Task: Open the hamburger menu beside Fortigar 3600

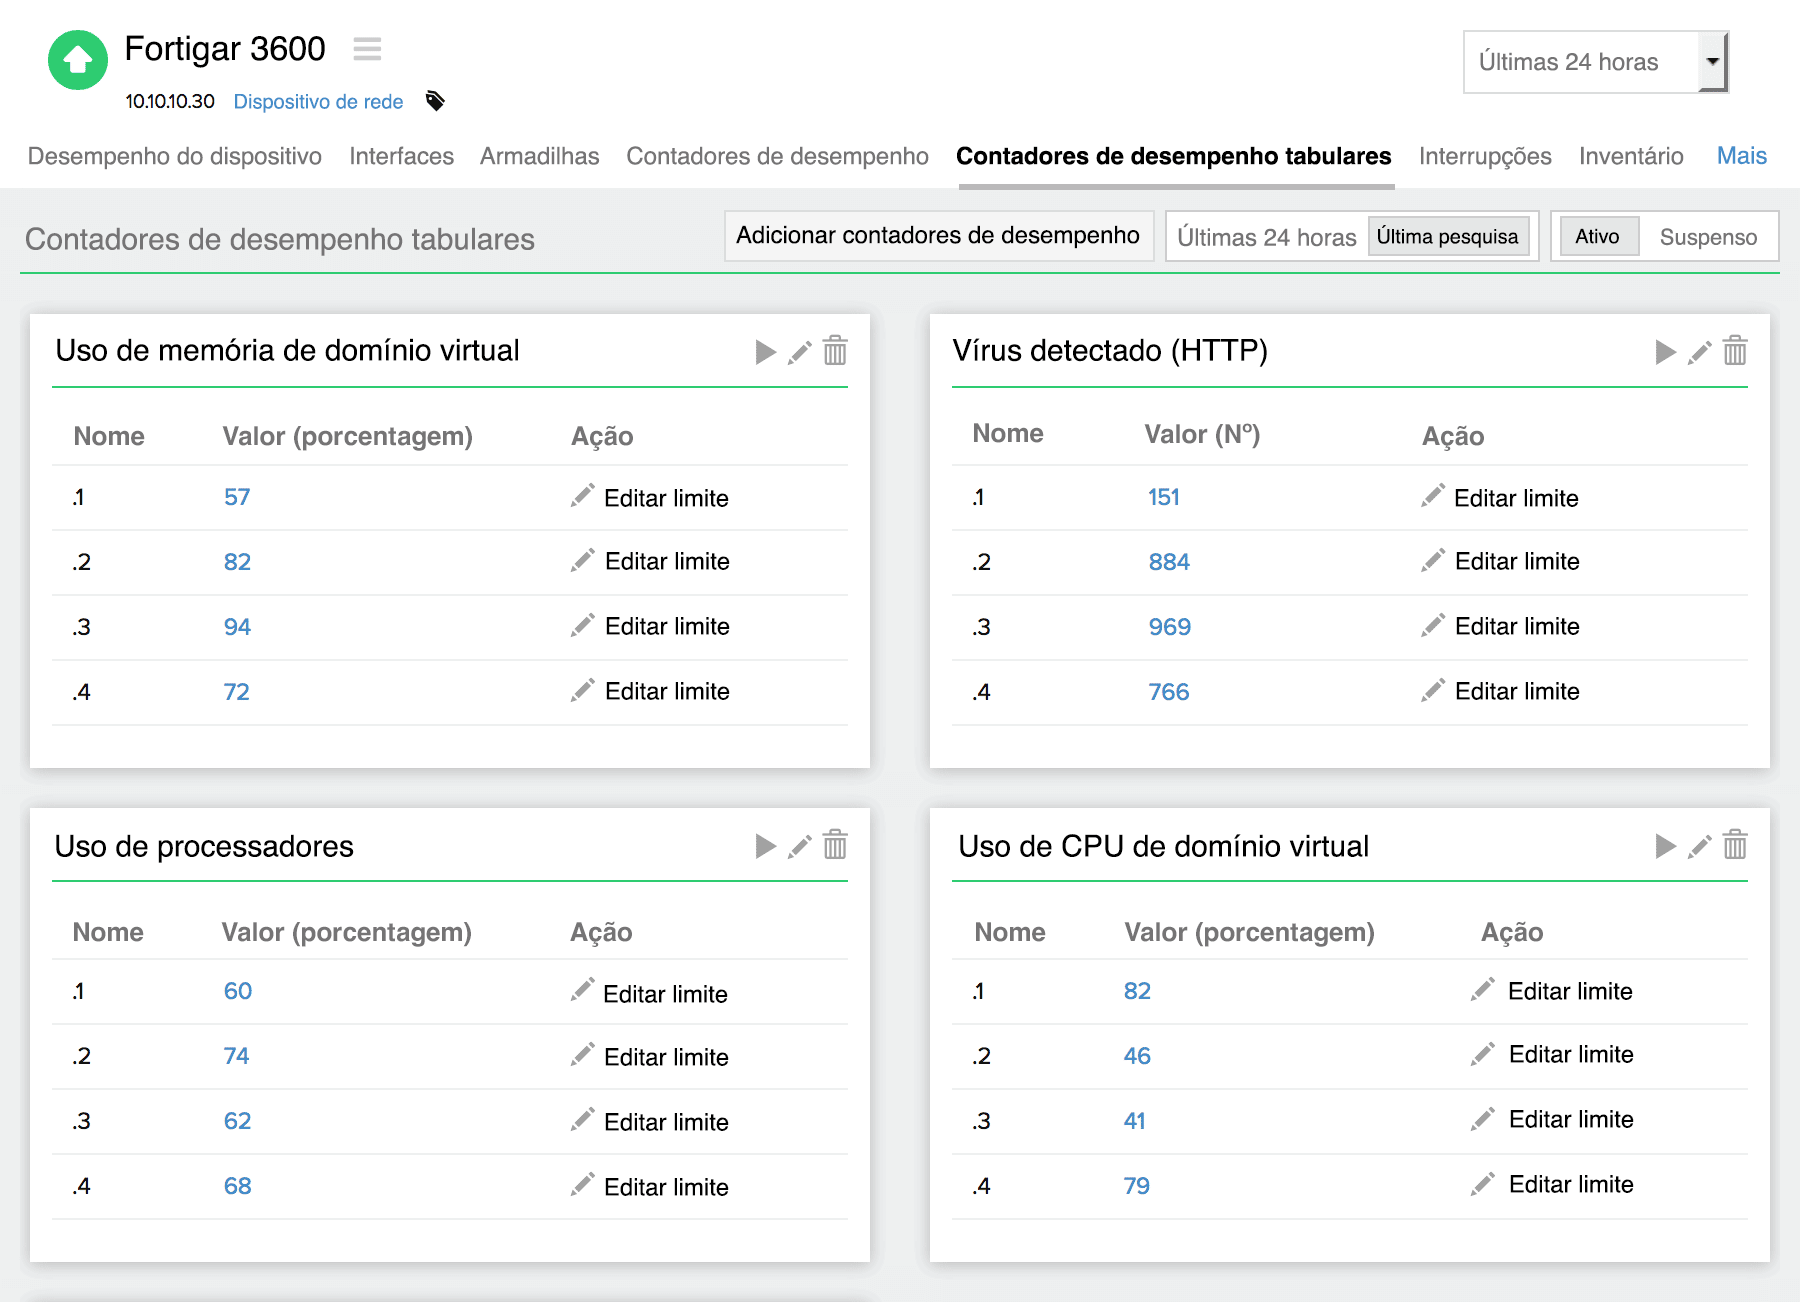Action: (x=367, y=49)
